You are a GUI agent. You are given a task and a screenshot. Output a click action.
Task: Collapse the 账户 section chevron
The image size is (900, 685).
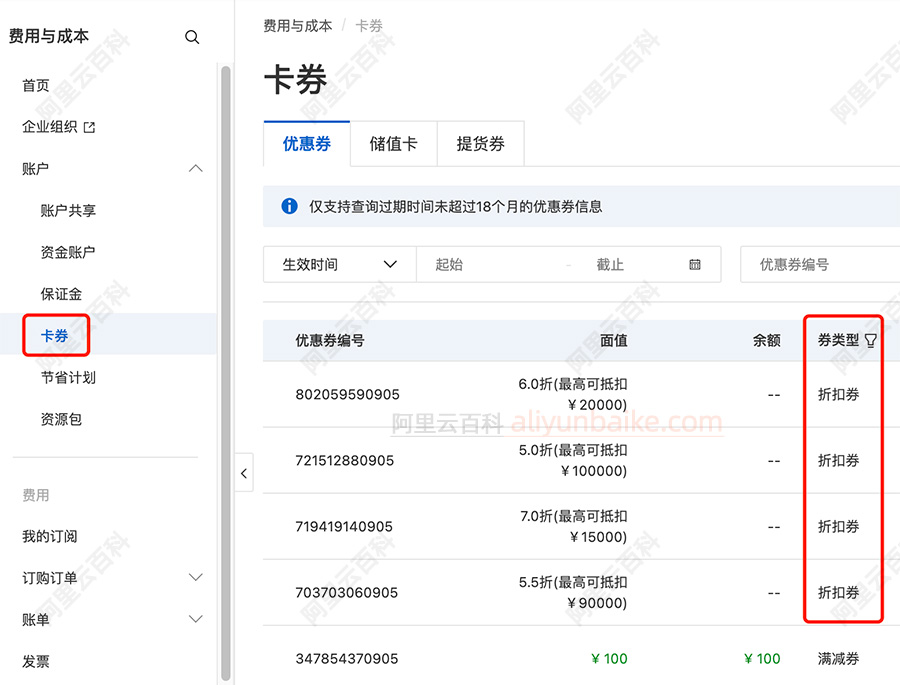[x=196, y=168]
